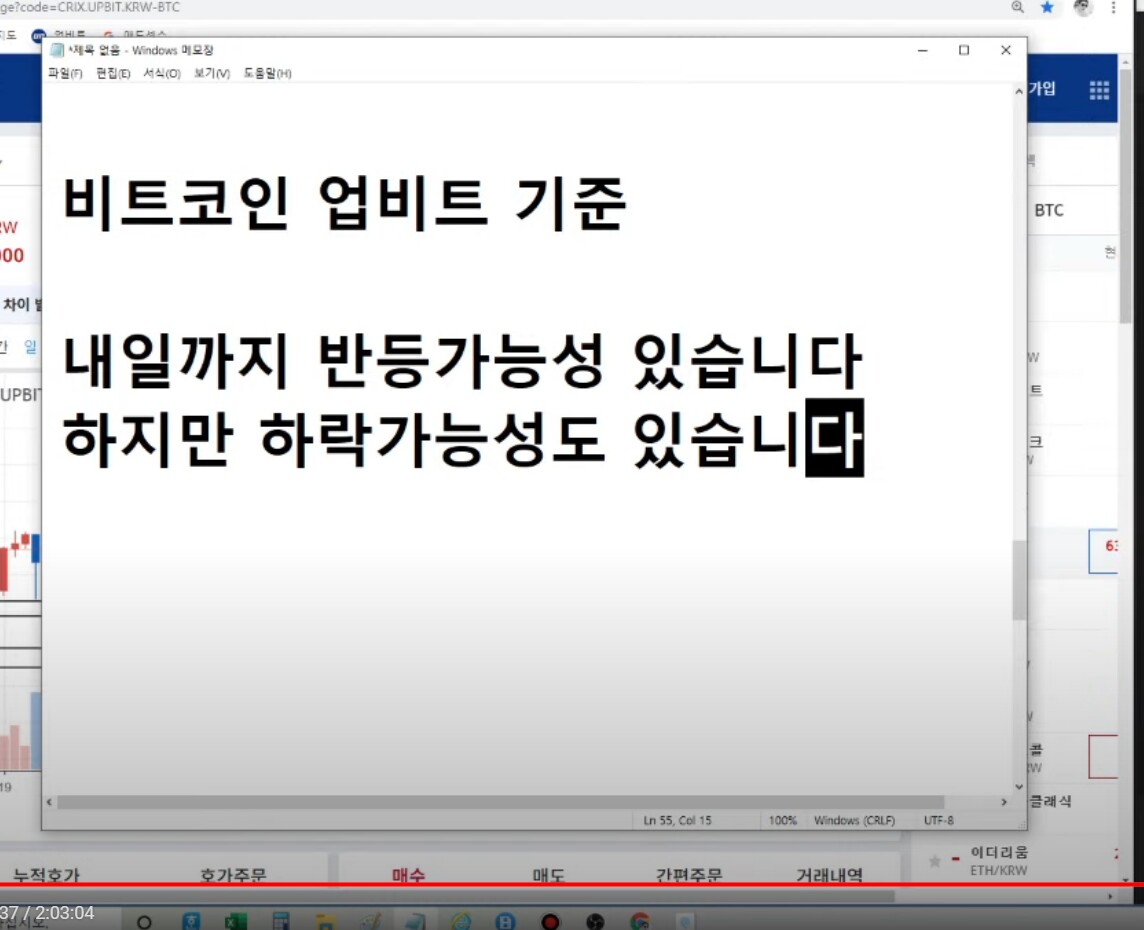Open the 누적호가 tab on Upbit

pos(46,874)
